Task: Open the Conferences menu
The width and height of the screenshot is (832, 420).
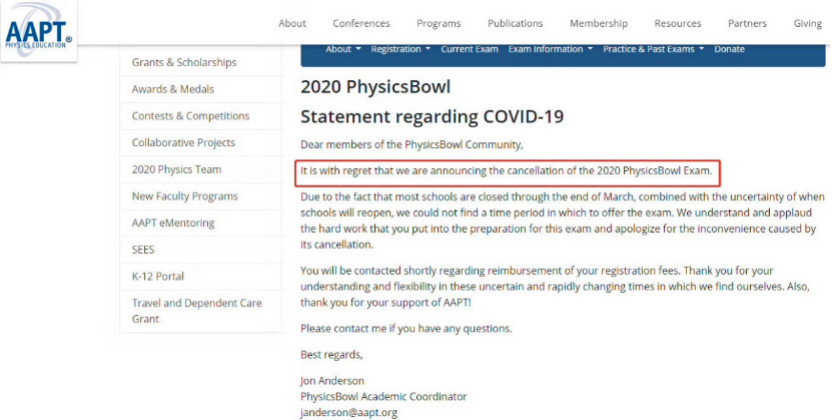Action: click(361, 23)
